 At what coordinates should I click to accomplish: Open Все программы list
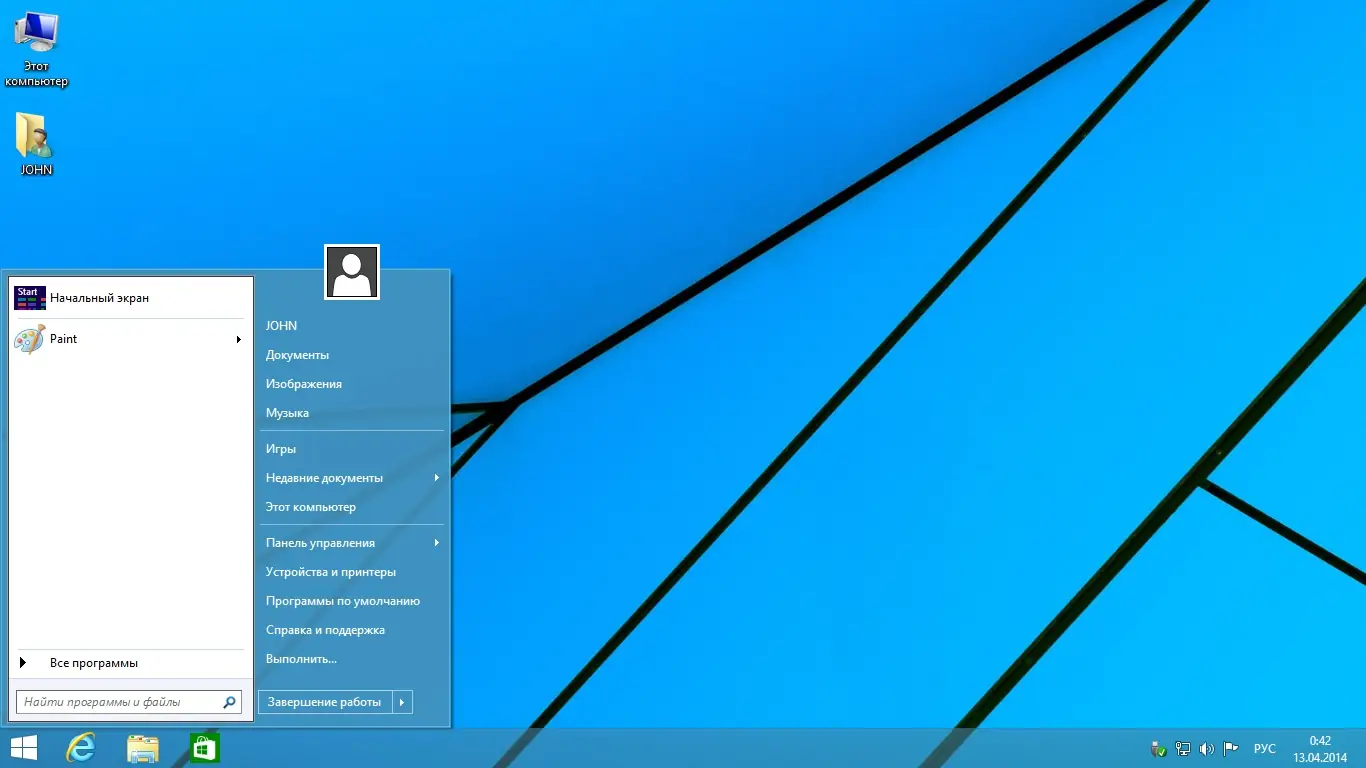[x=93, y=663]
